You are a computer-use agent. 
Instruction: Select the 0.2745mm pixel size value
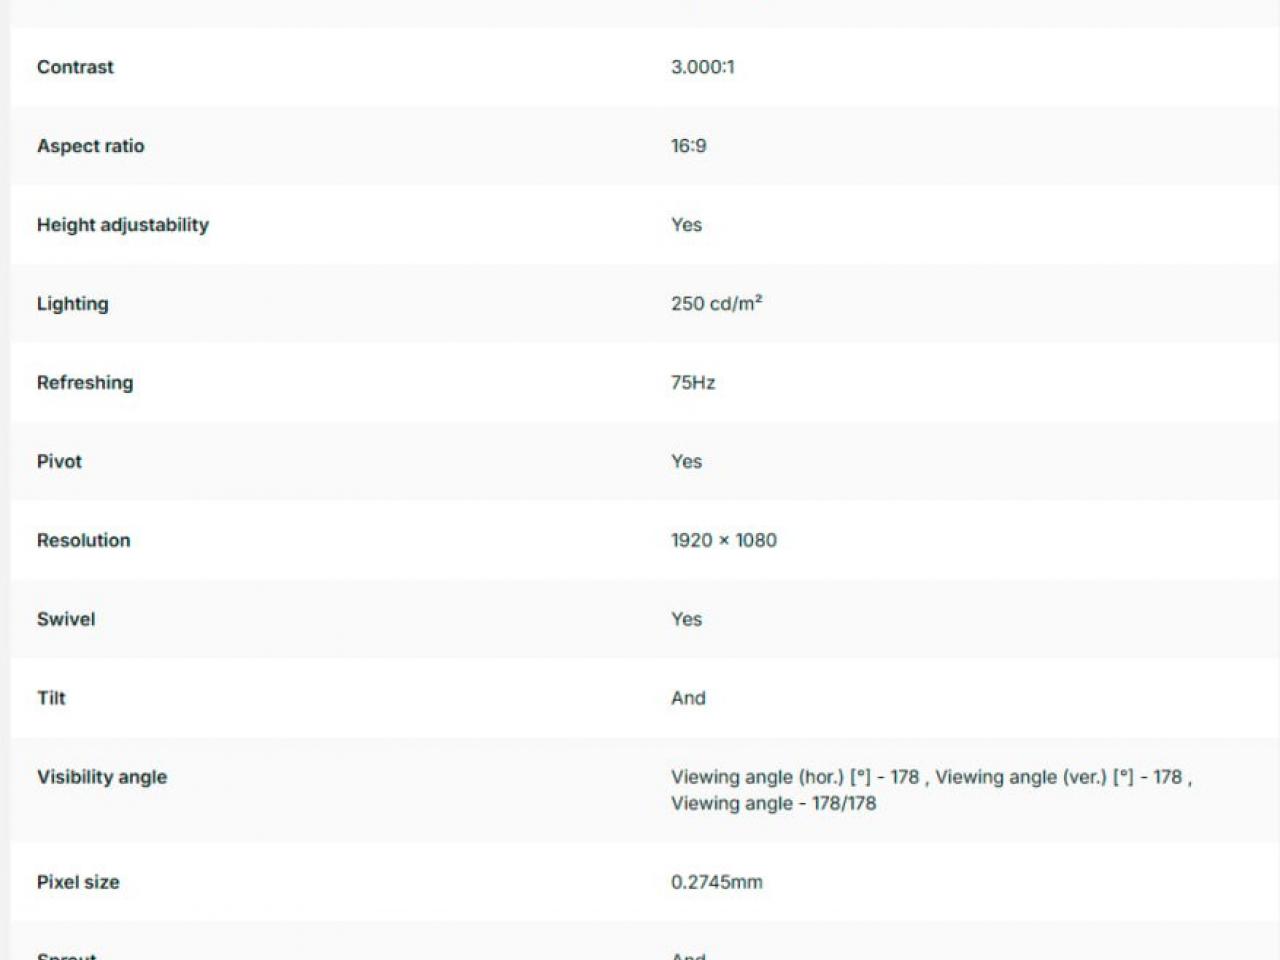[x=716, y=883]
